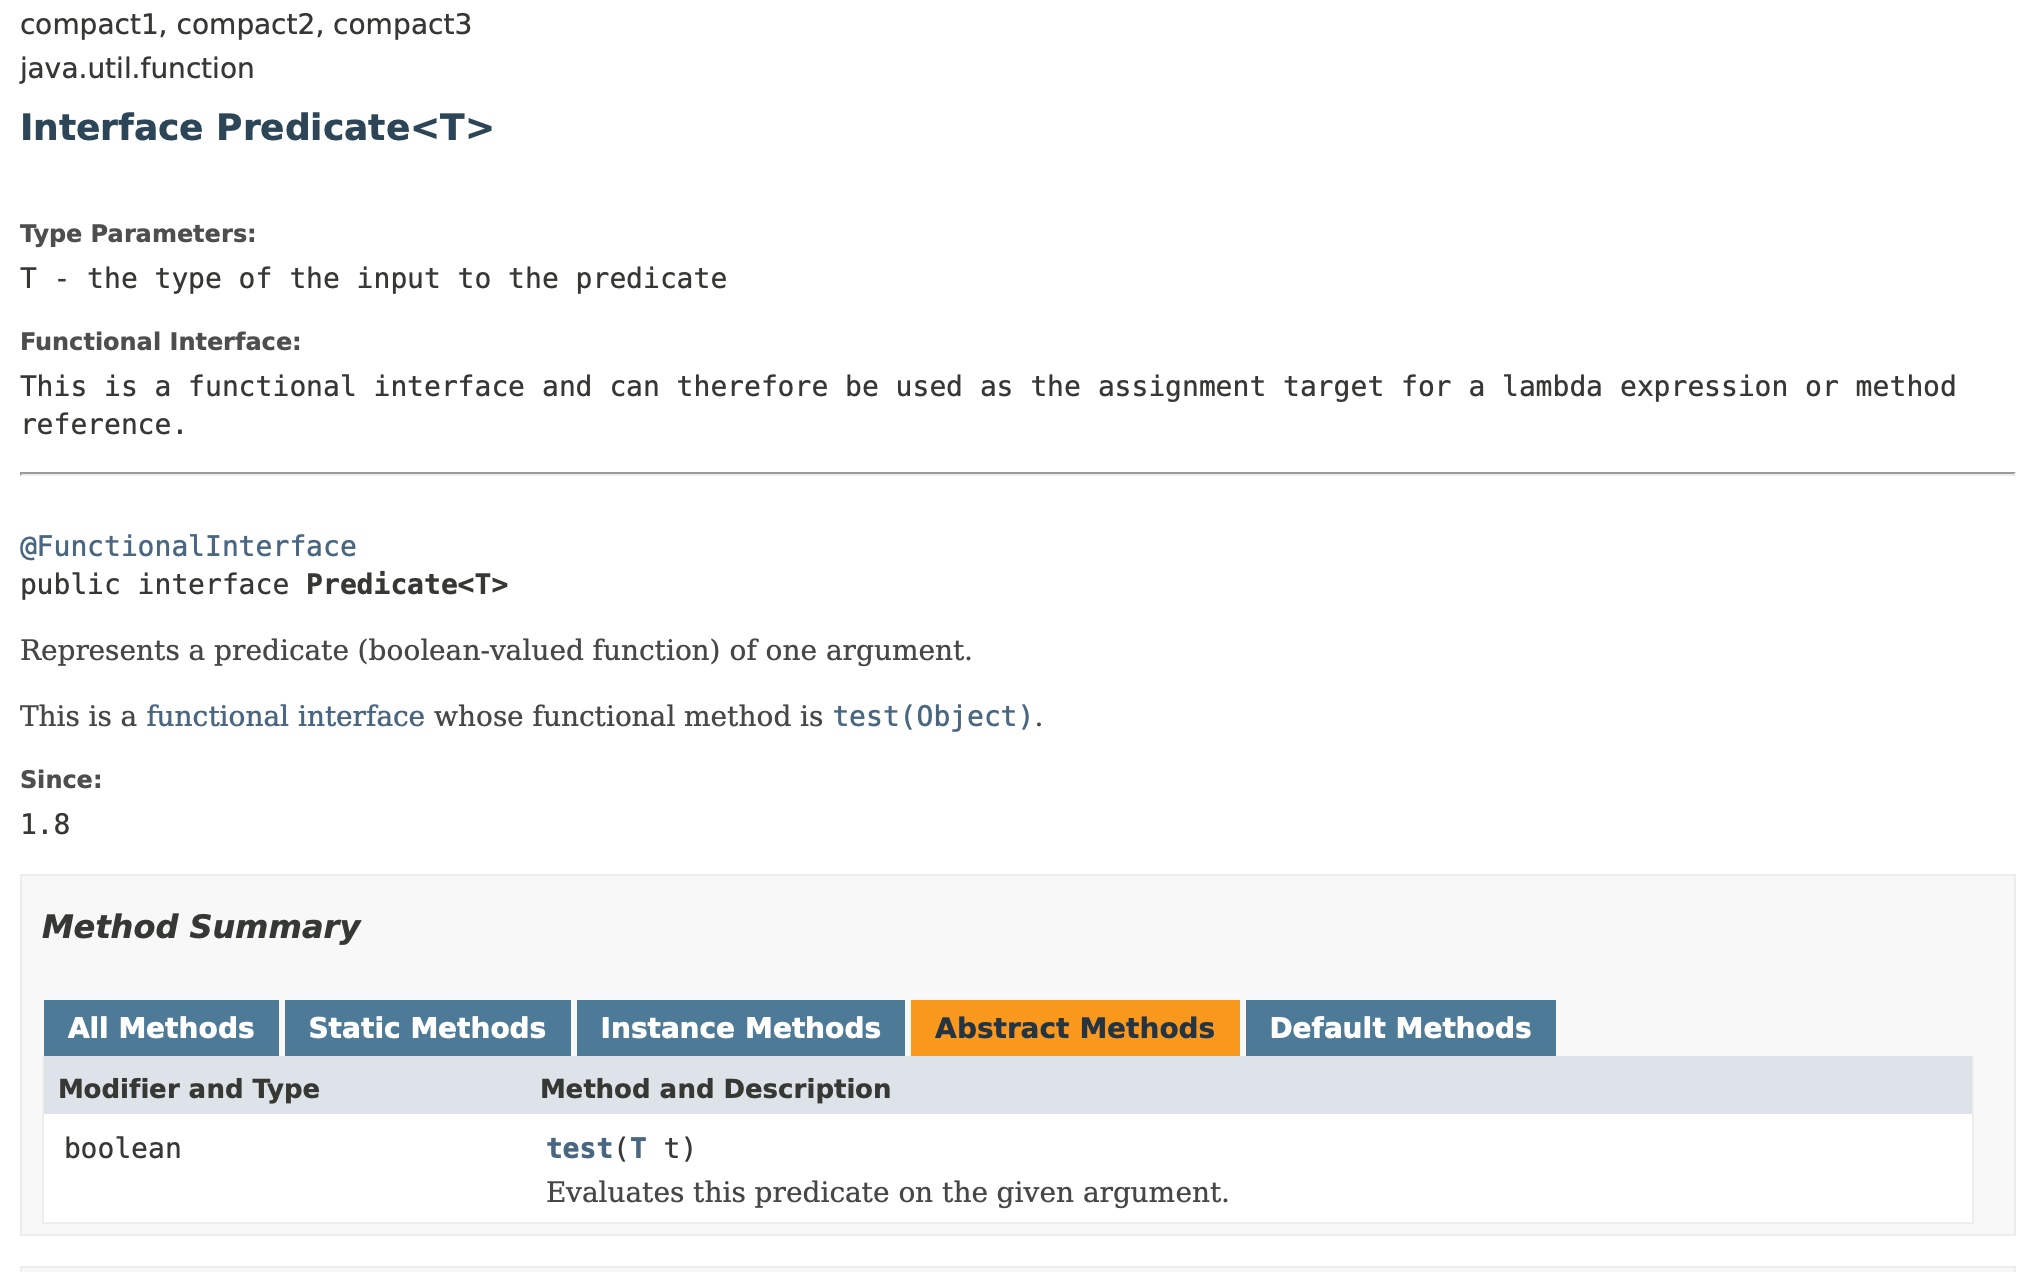2038x1272 pixels.
Task: Click the test(Object) method link
Action: (x=932, y=716)
